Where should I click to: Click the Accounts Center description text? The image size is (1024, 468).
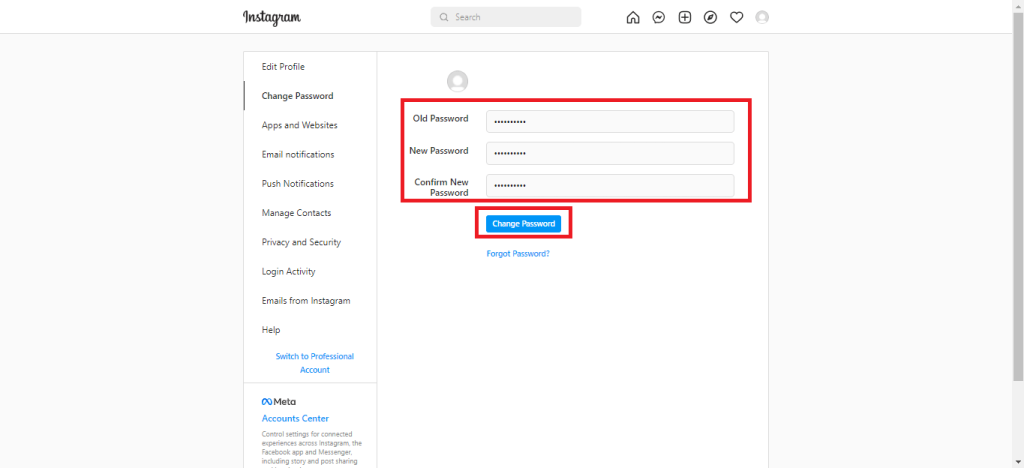[x=310, y=449]
